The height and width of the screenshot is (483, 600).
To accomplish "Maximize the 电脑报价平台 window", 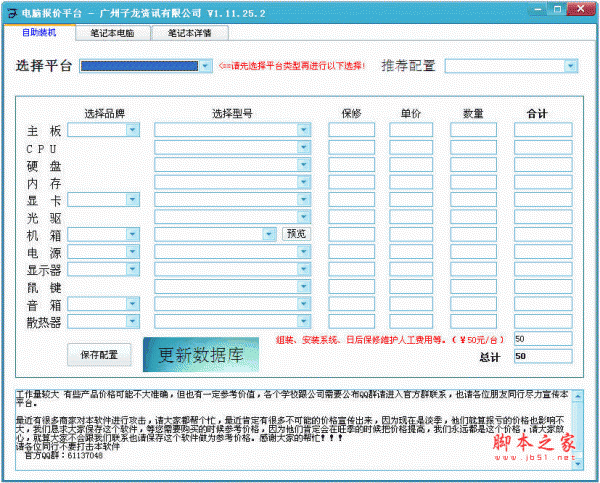I will (557, 9).
